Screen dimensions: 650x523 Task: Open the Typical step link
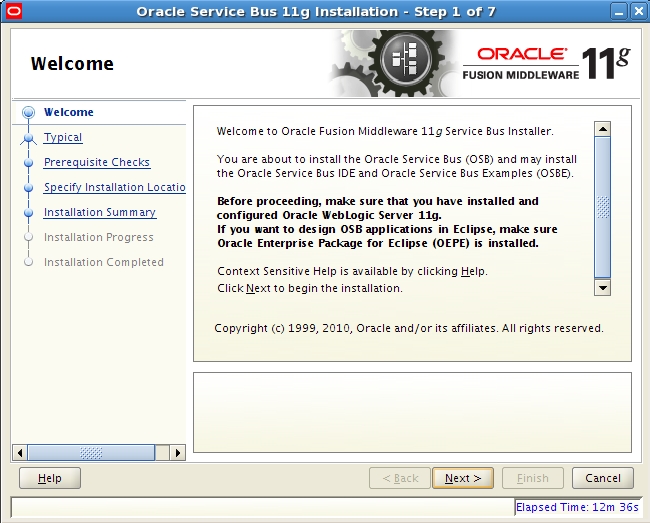pos(63,138)
